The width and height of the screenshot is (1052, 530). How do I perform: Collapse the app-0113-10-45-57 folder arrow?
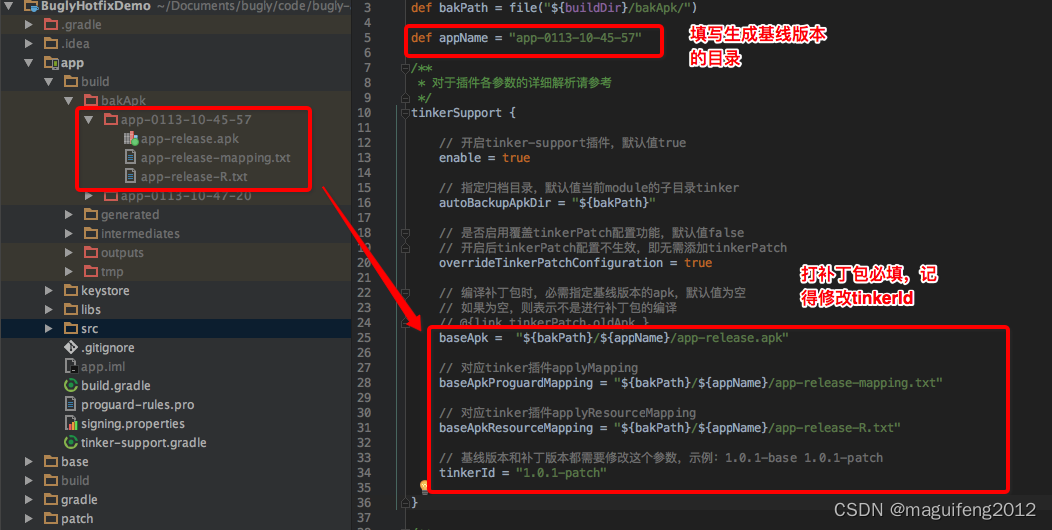tap(89, 119)
